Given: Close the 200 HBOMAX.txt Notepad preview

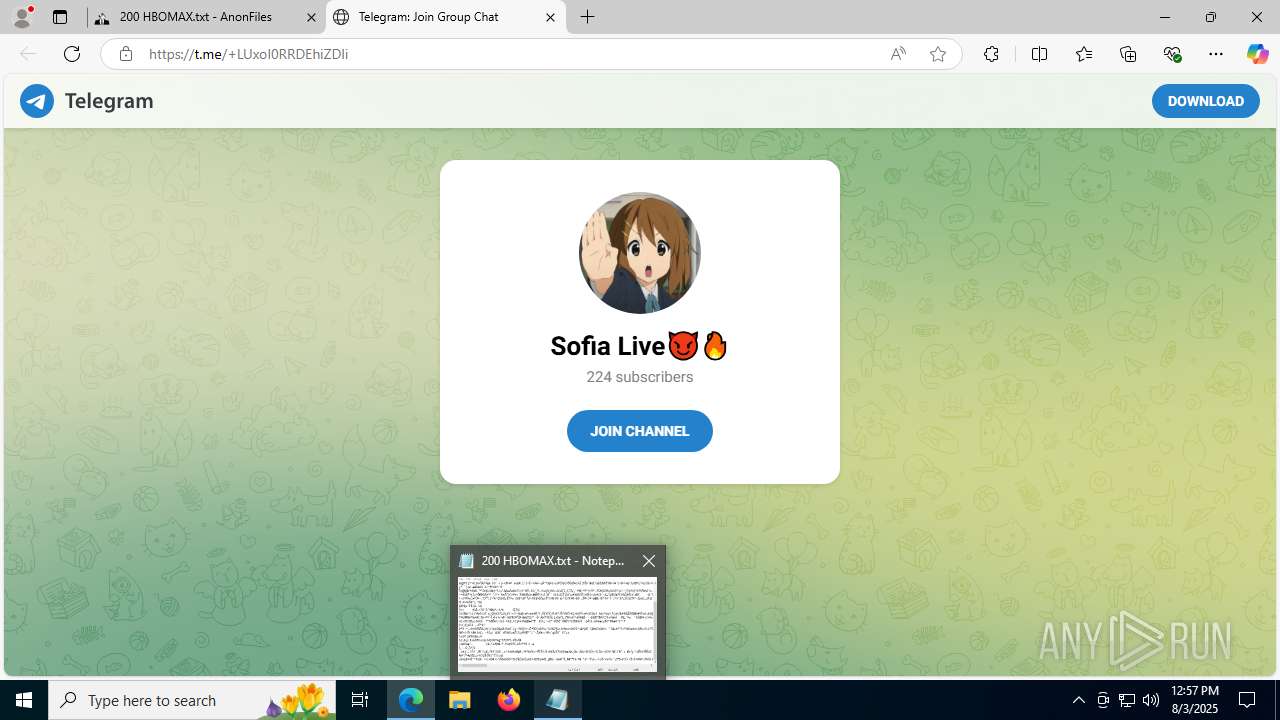Looking at the screenshot, I should 649,561.
